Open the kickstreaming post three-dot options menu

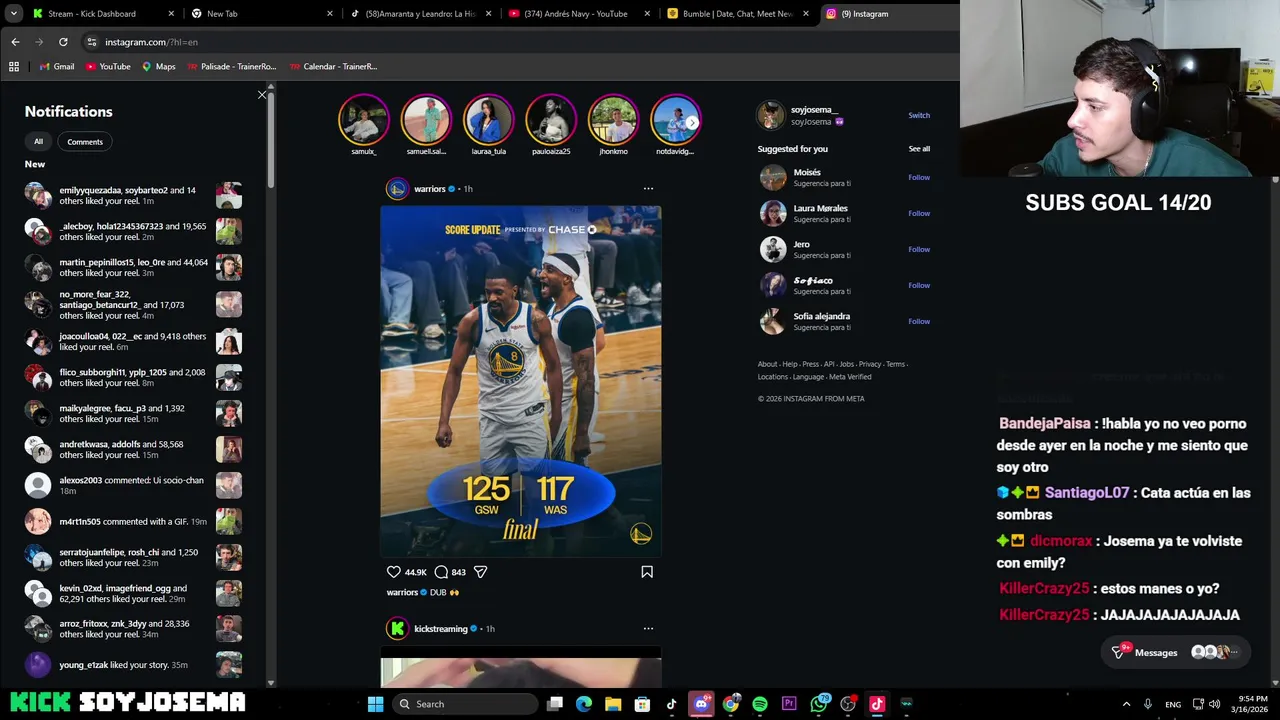(x=648, y=628)
